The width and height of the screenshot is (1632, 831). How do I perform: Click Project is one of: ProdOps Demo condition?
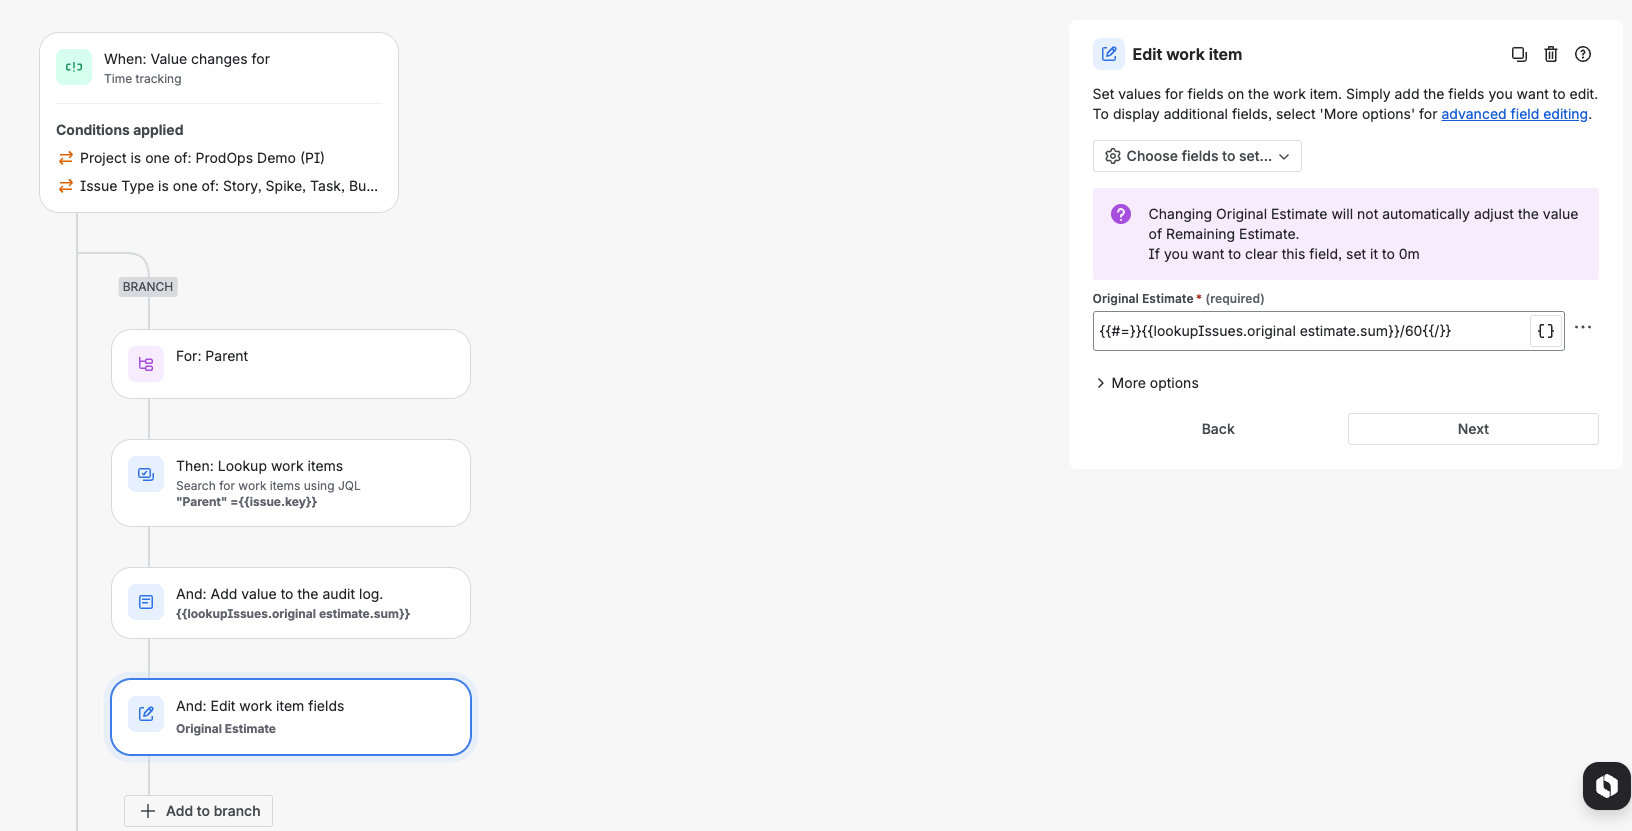coord(202,158)
